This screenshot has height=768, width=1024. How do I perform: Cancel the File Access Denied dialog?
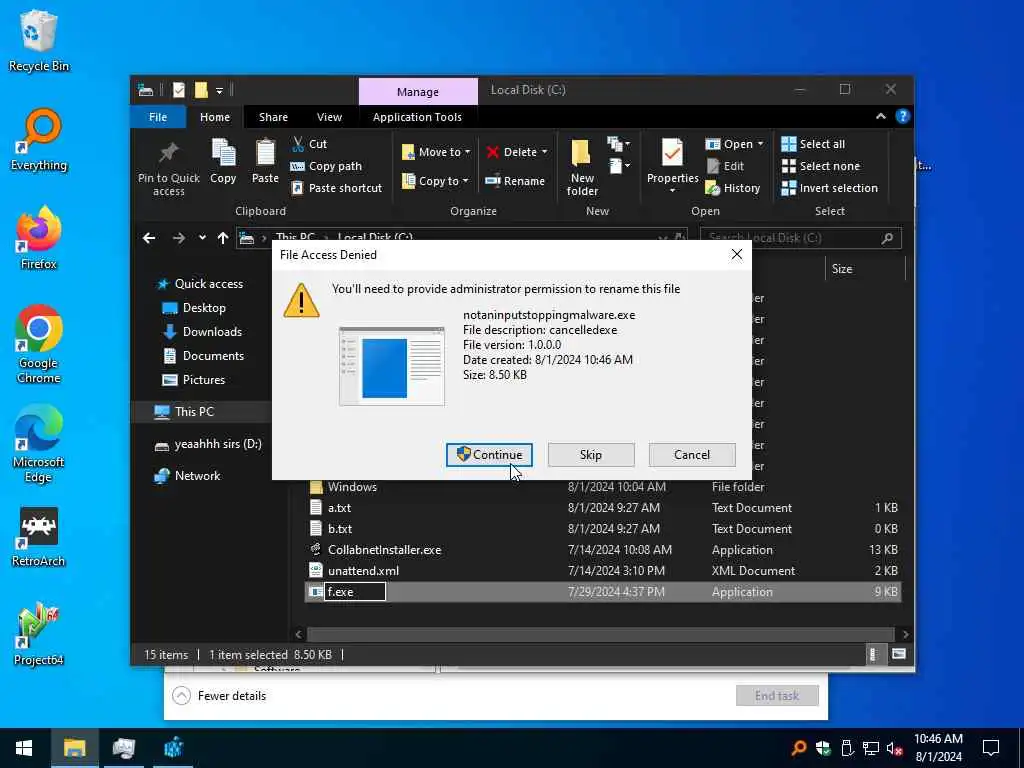coord(692,455)
